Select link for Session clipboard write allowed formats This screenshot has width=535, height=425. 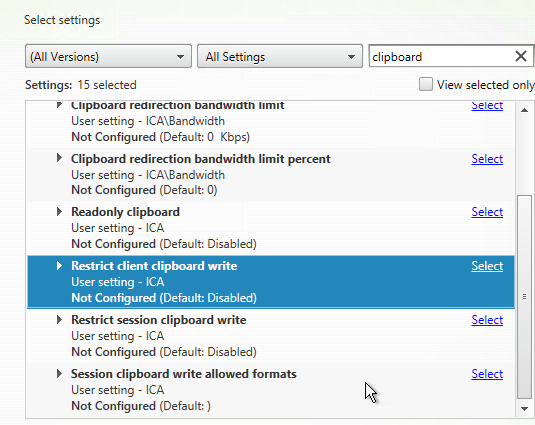coord(487,374)
